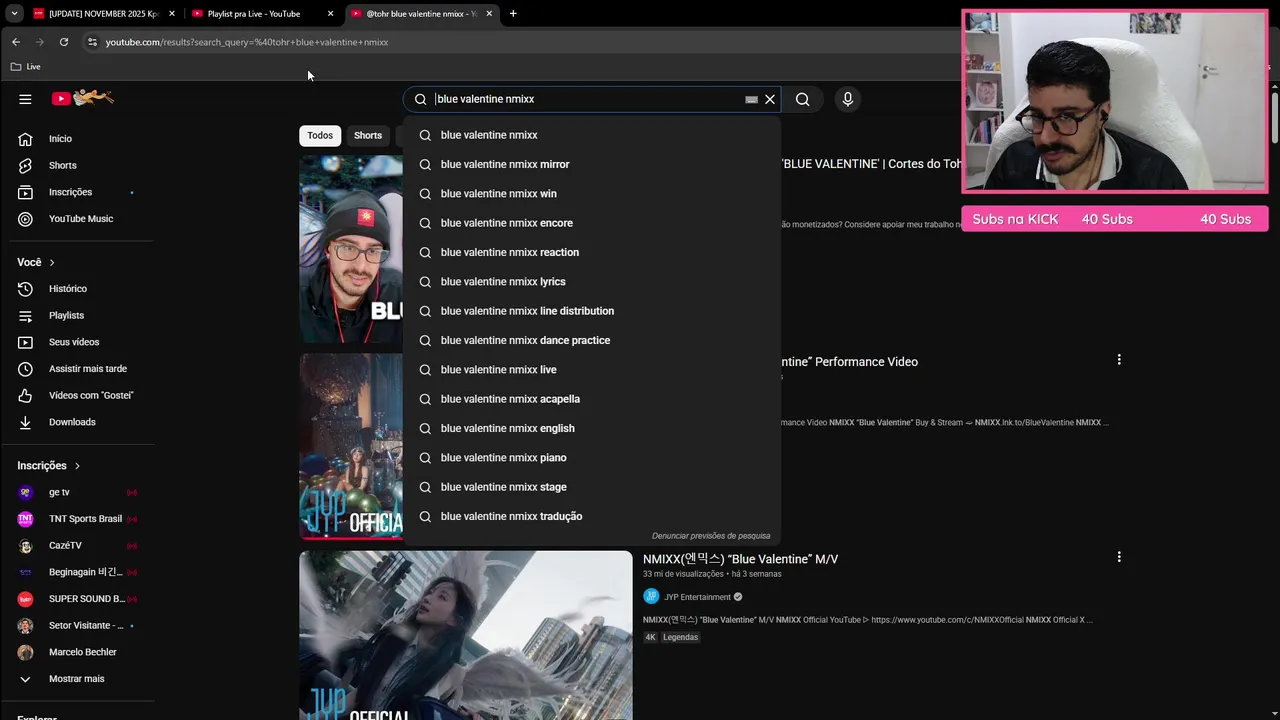This screenshot has width=1280, height=720.
Task: Open the NMIXX Blue Valentine M/V title
Action: [x=741, y=559]
